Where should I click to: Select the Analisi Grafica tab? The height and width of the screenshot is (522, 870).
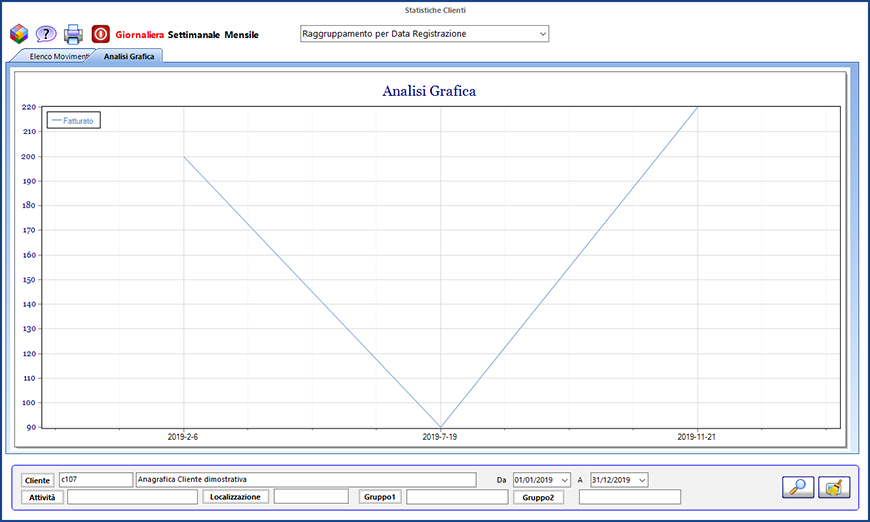(129, 57)
